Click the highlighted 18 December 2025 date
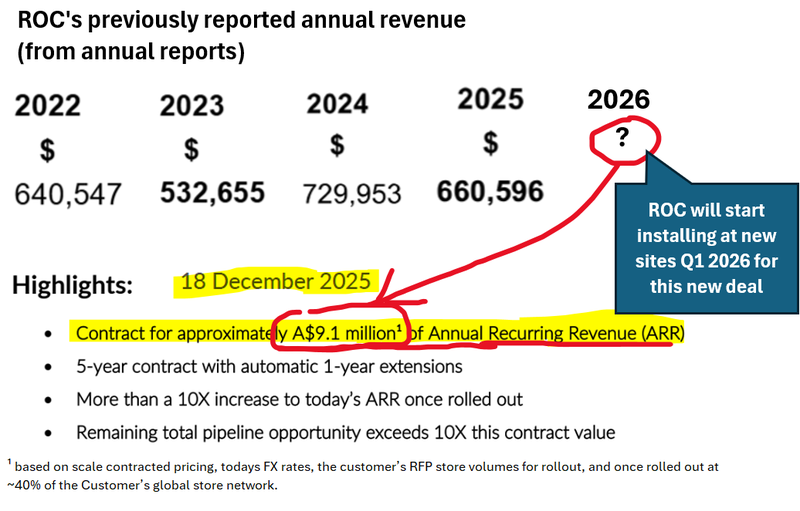800x511 pixels. pyautogui.click(x=275, y=283)
